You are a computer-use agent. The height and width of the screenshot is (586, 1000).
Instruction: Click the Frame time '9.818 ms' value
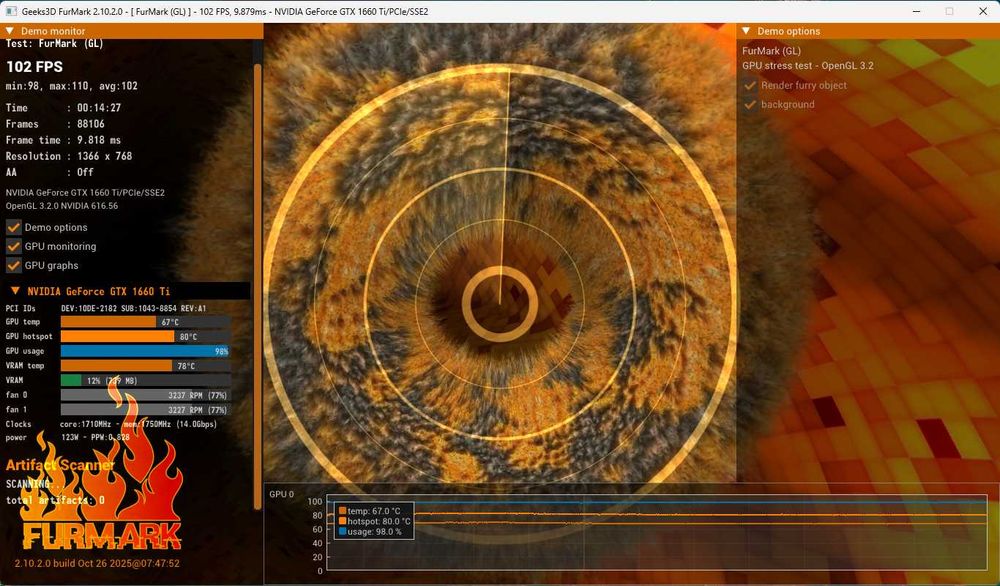pos(99,140)
